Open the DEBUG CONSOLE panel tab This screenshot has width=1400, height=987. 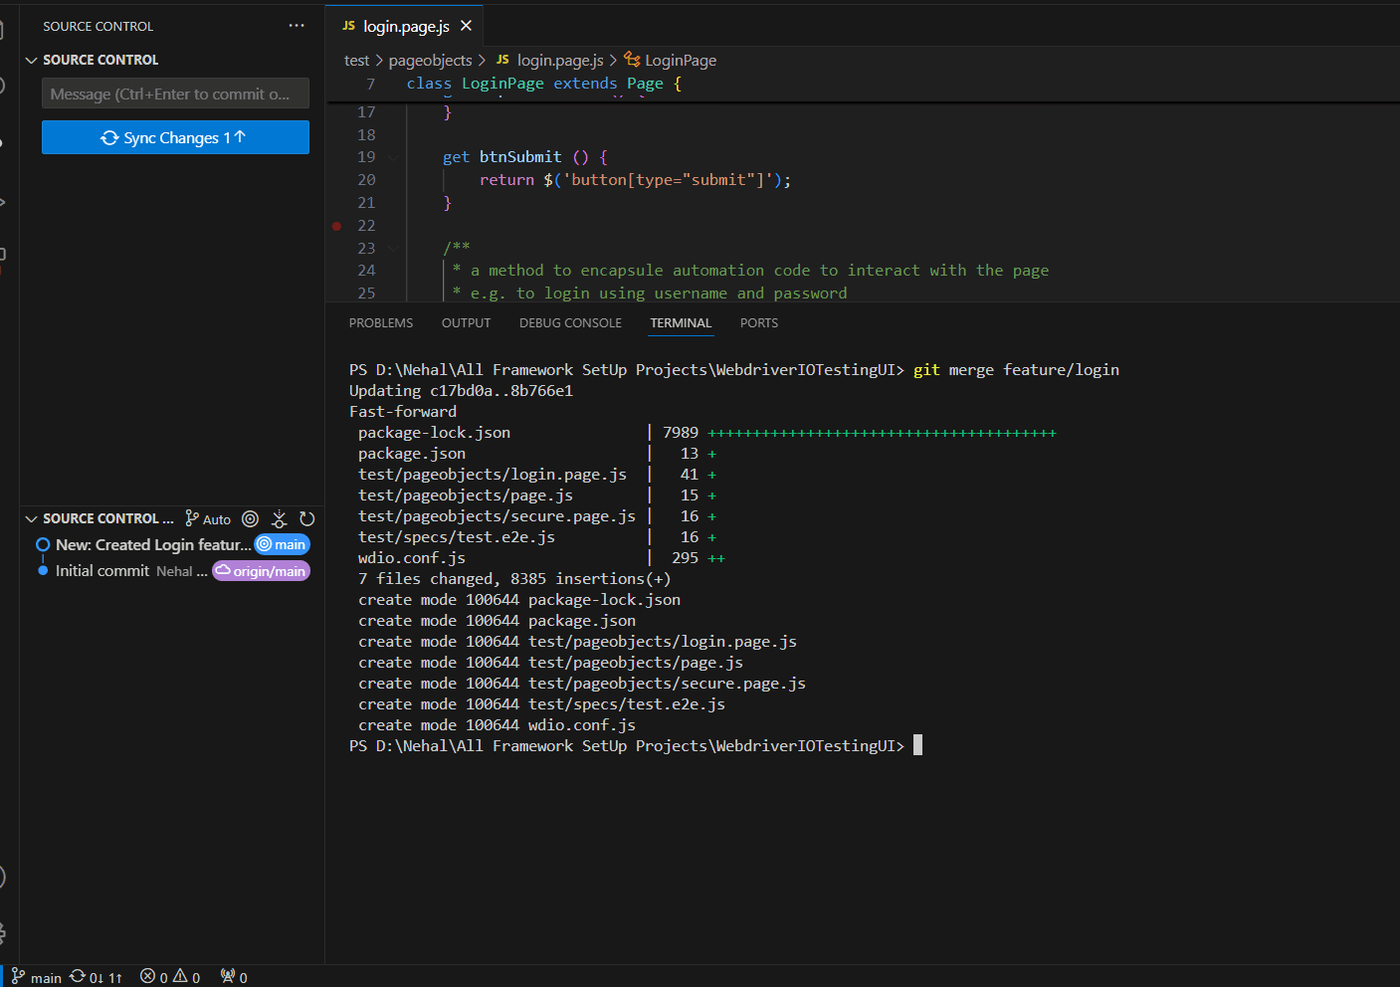[570, 323]
